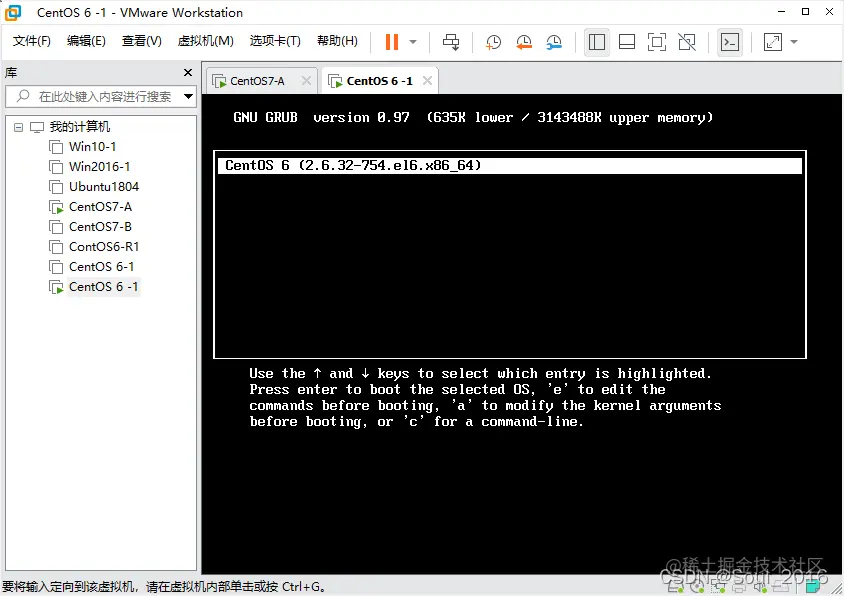
Task: Toggle the library sidebar view icon
Action: pos(597,42)
